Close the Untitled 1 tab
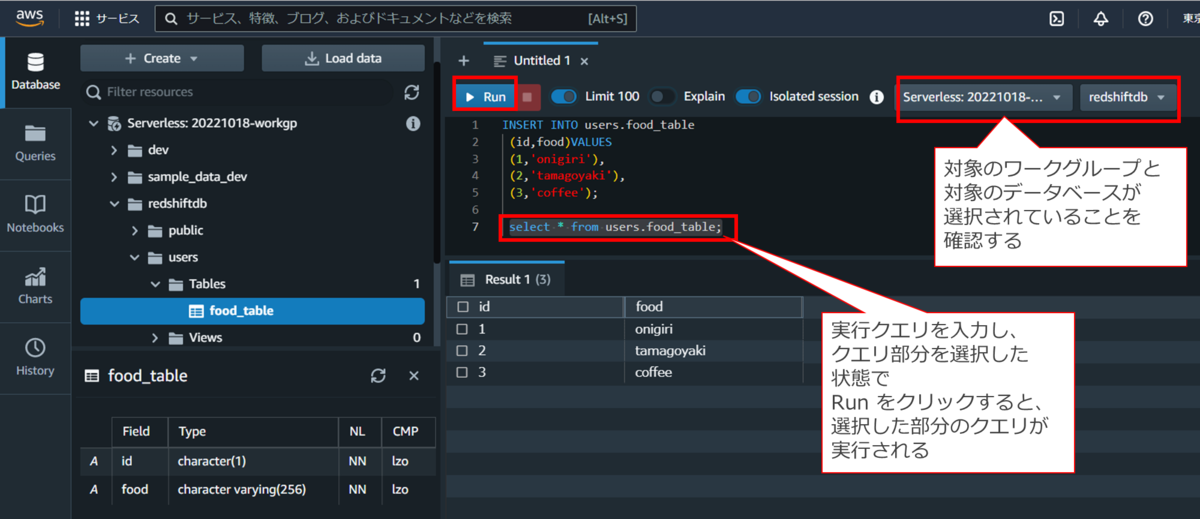 583,61
